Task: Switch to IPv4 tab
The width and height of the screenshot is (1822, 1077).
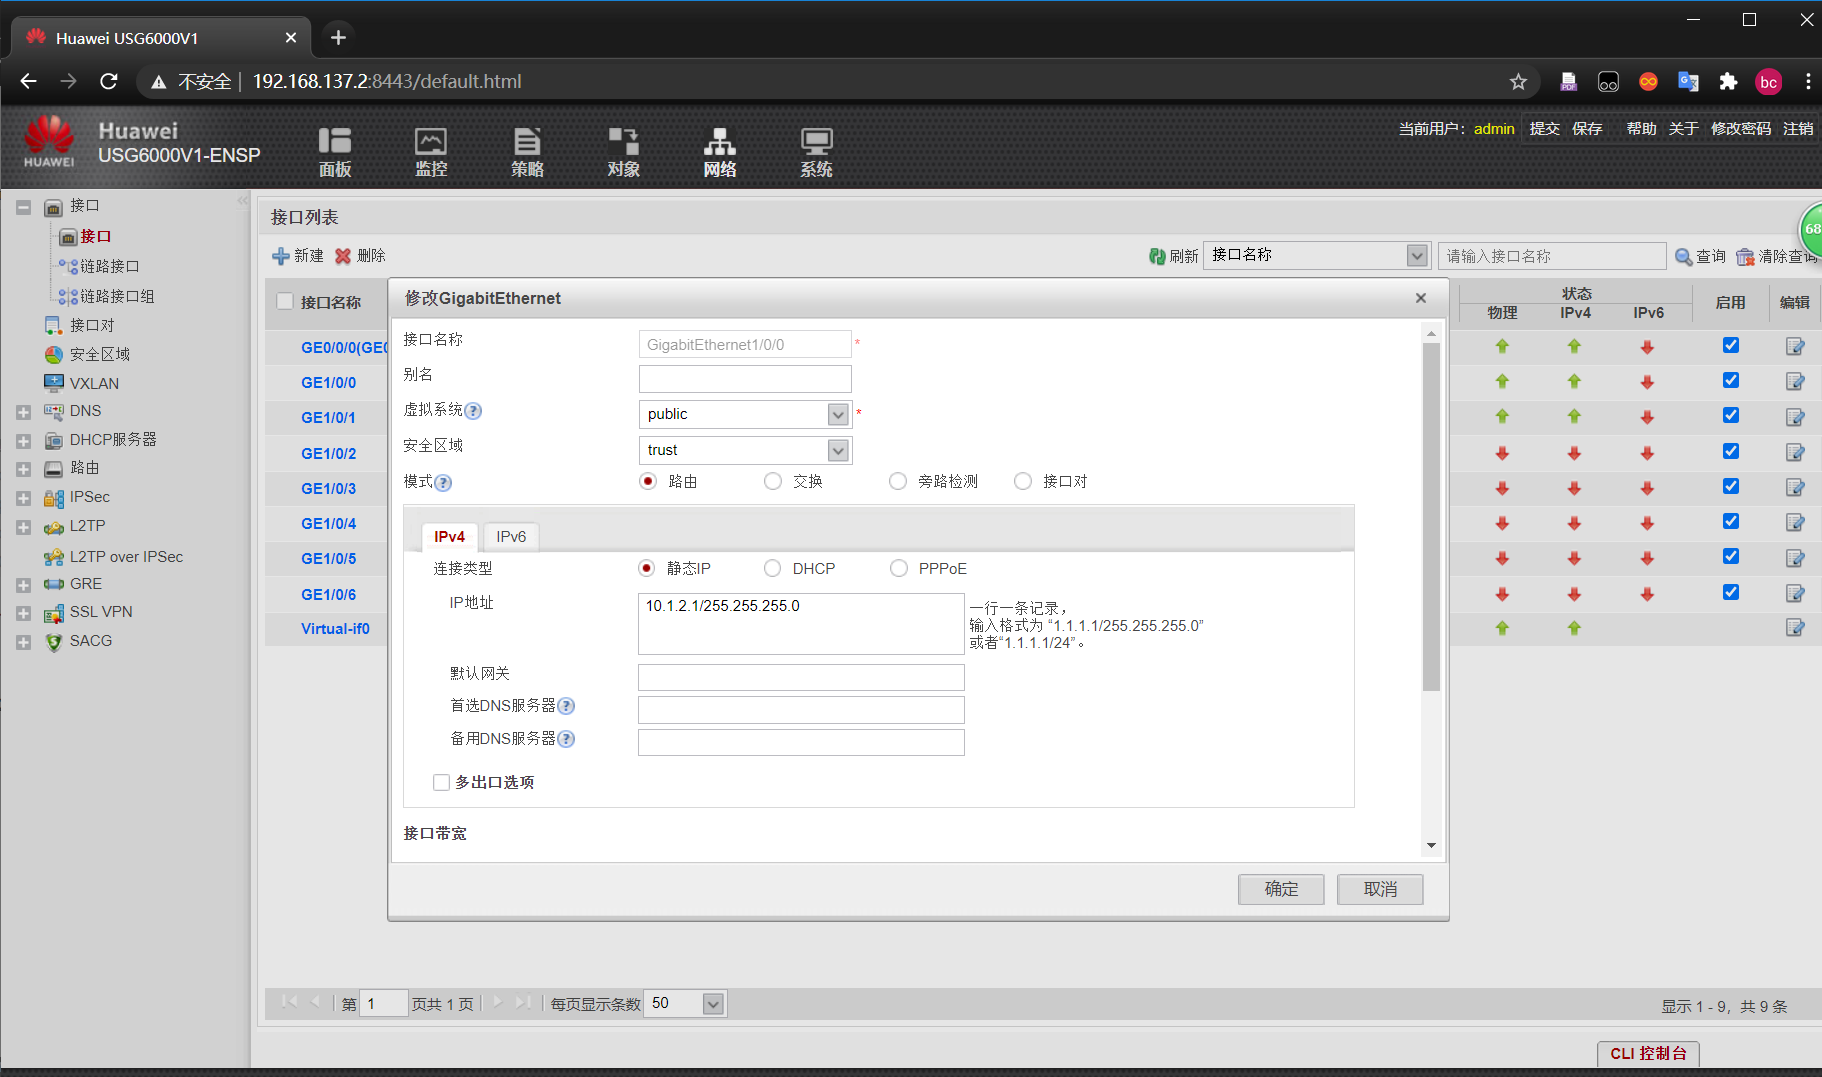Action: pos(450,537)
